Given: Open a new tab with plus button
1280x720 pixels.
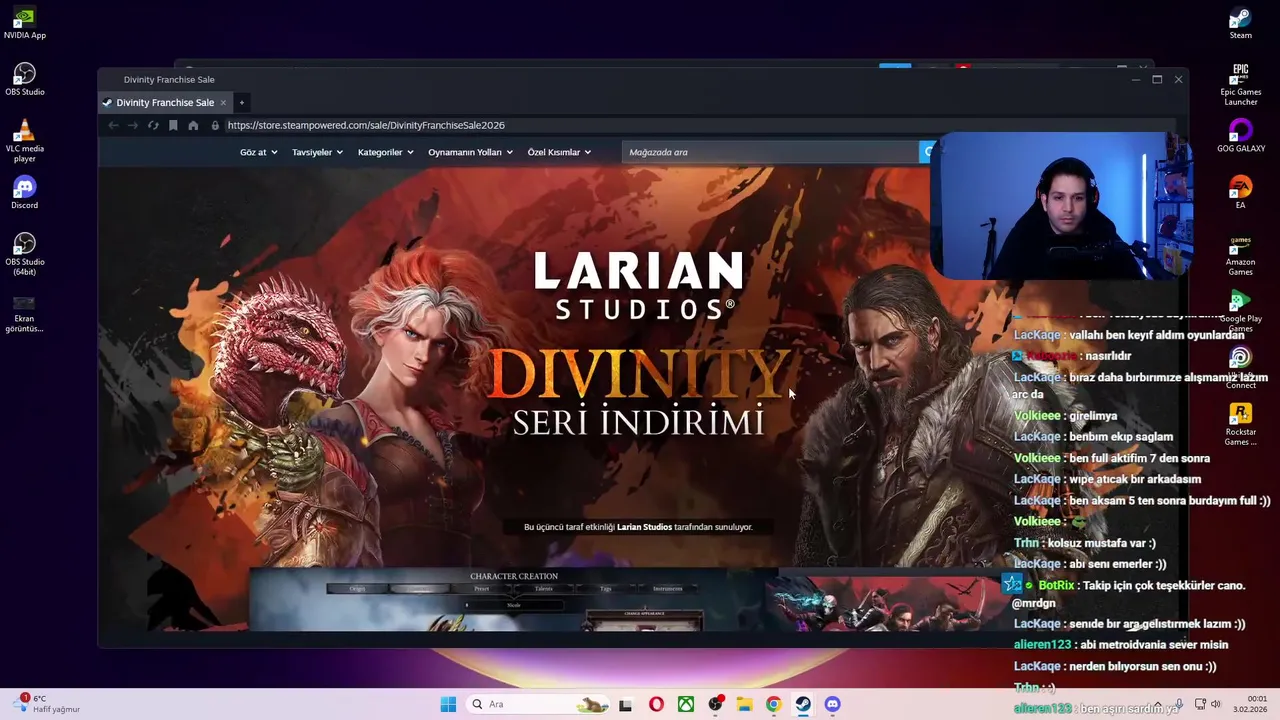Looking at the screenshot, I should pos(241,102).
